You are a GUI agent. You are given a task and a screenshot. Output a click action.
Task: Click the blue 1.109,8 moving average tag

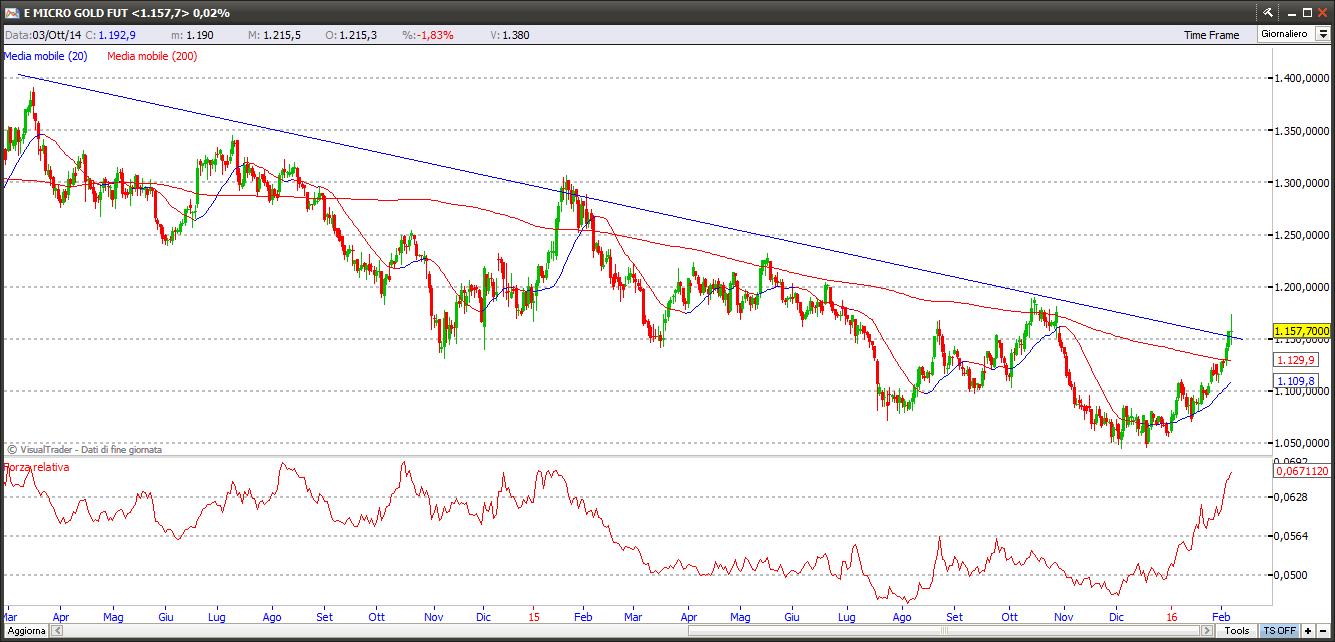pyautogui.click(x=1295, y=381)
